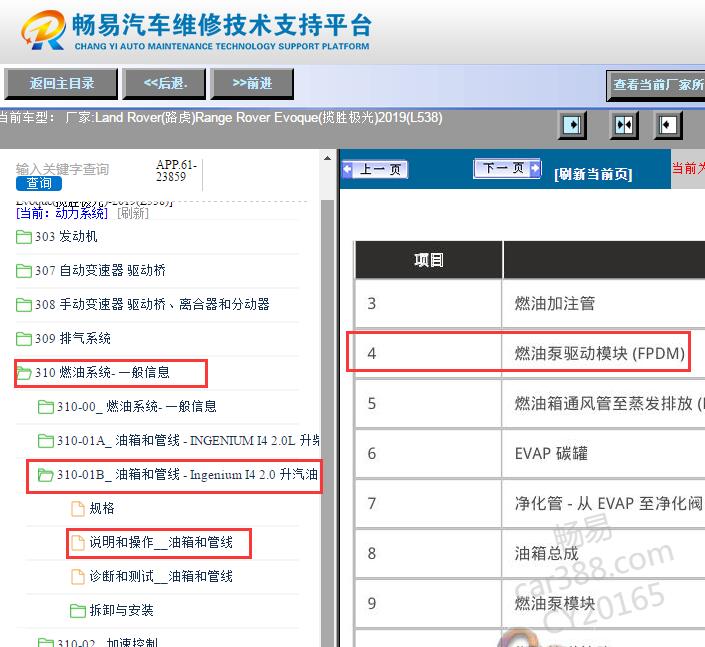Click the Chang Yi platform logo
Viewport: 705px width, 647px height.
pos(196,30)
